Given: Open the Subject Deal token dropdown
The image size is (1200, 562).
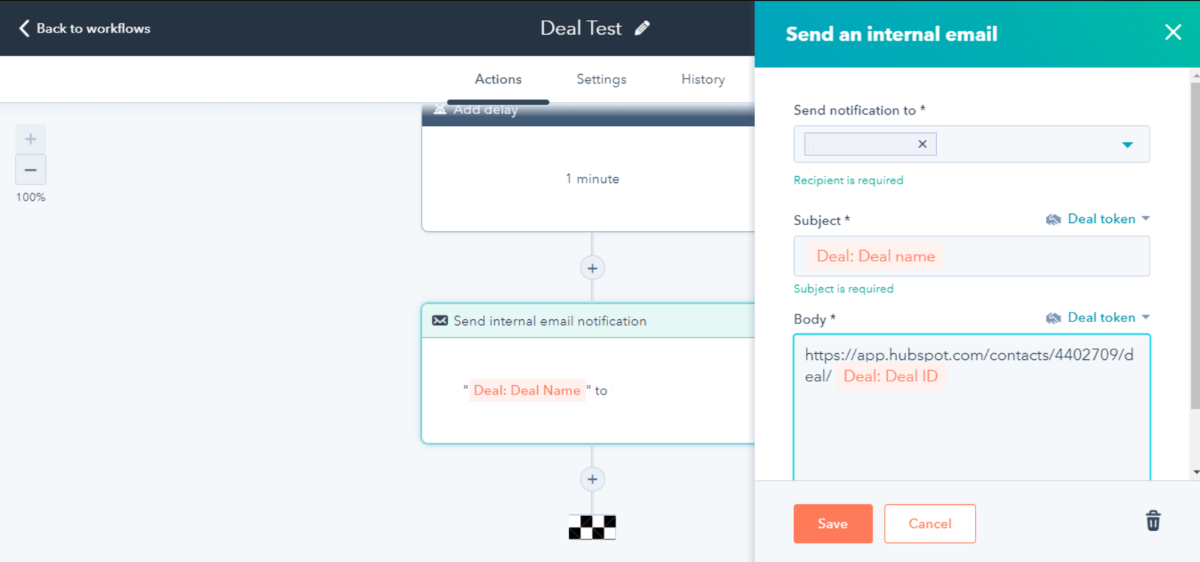Looking at the screenshot, I should coord(1098,219).
